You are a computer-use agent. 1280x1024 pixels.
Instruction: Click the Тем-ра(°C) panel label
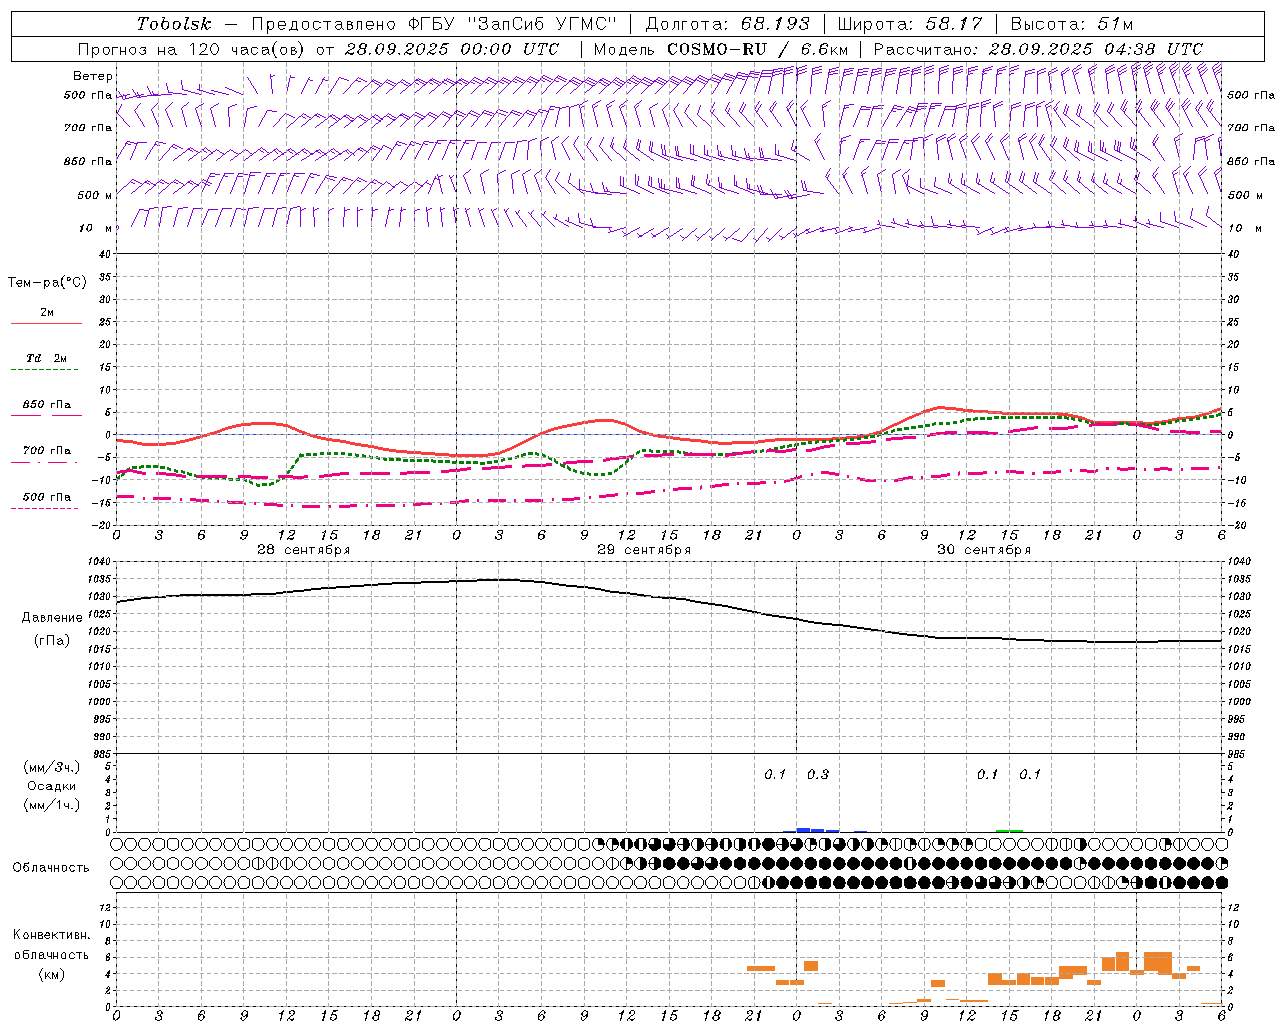click(x=47, y=283)
